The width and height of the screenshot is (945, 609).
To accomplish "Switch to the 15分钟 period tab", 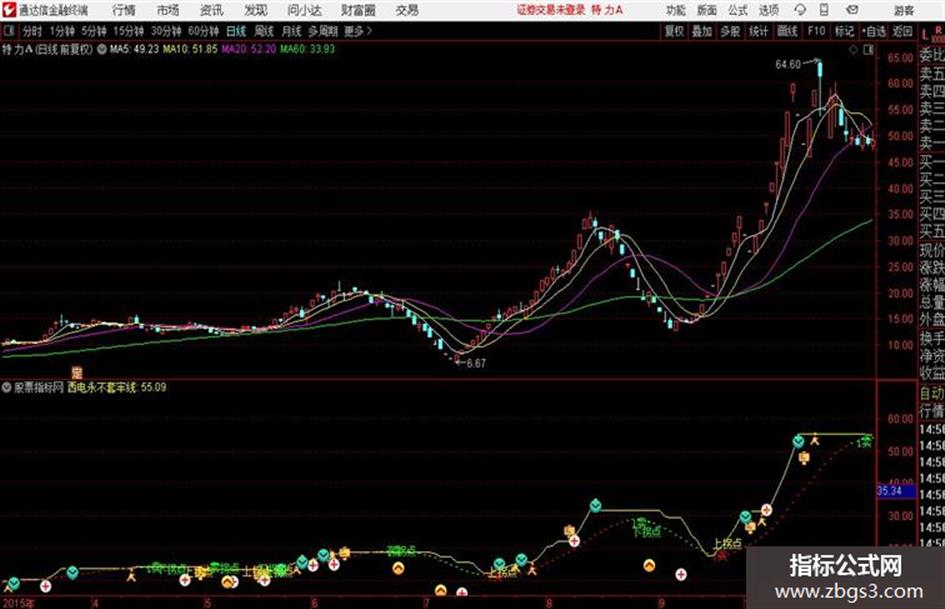I will click(128, 31).
